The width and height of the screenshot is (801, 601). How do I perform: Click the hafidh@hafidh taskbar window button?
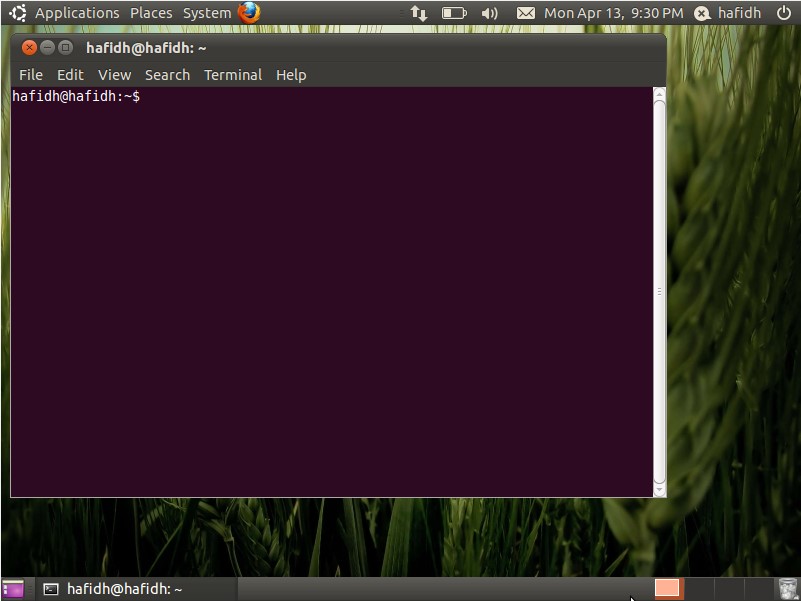113,589
